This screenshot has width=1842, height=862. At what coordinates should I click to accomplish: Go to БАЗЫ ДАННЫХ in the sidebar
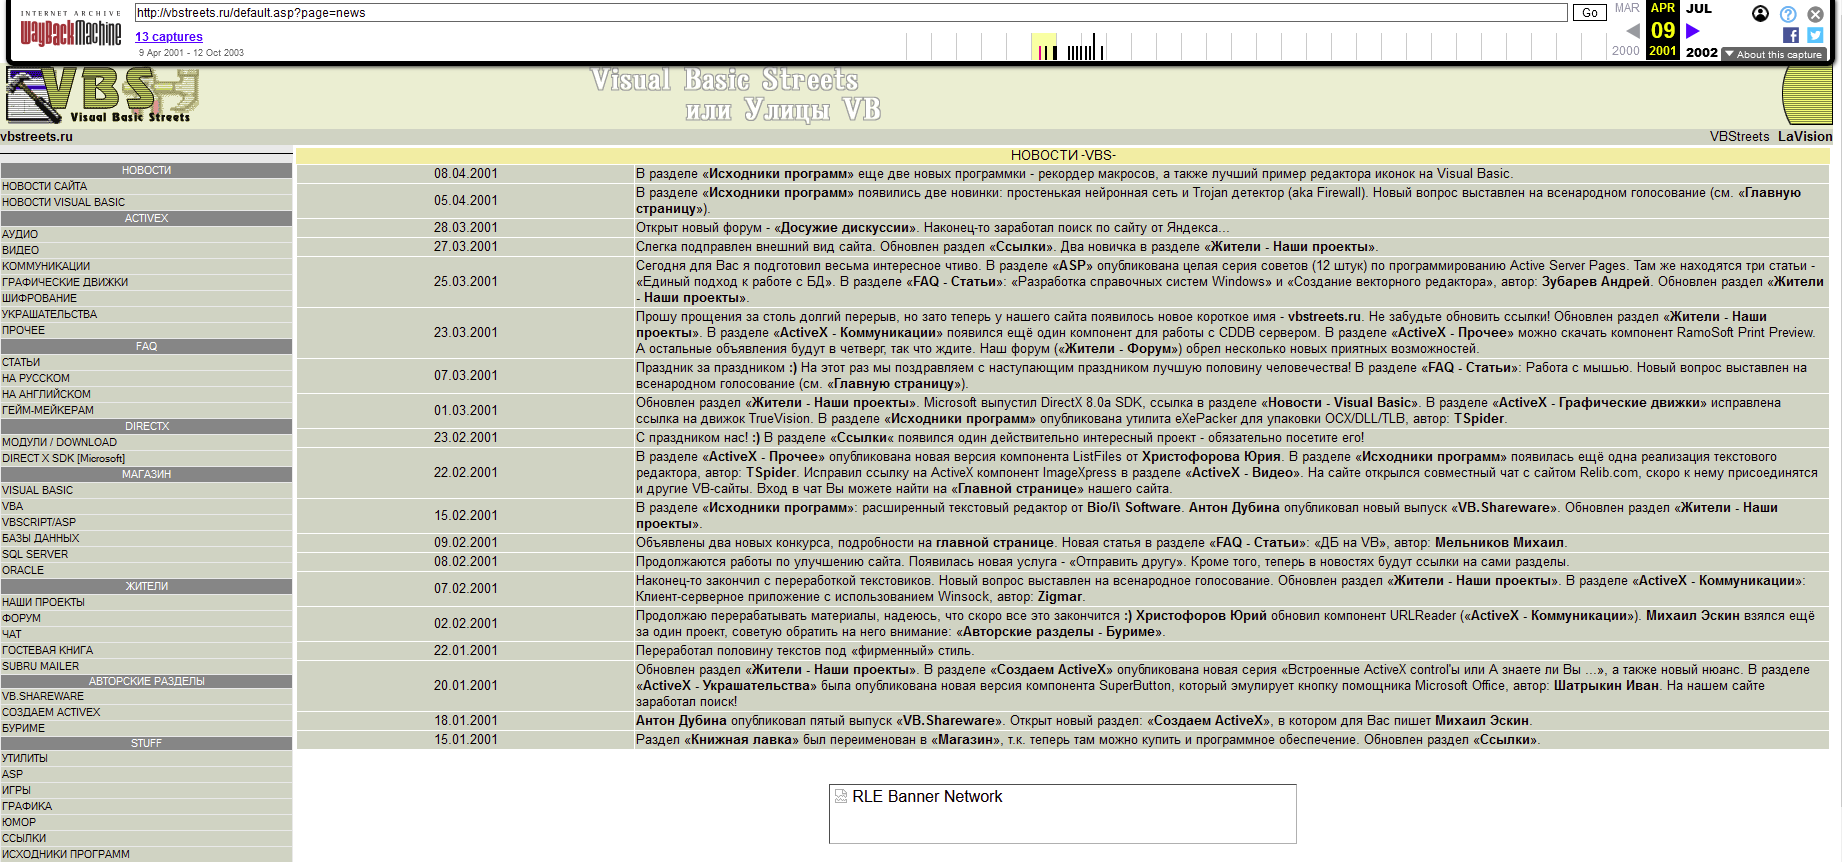(x=40, y=538)
